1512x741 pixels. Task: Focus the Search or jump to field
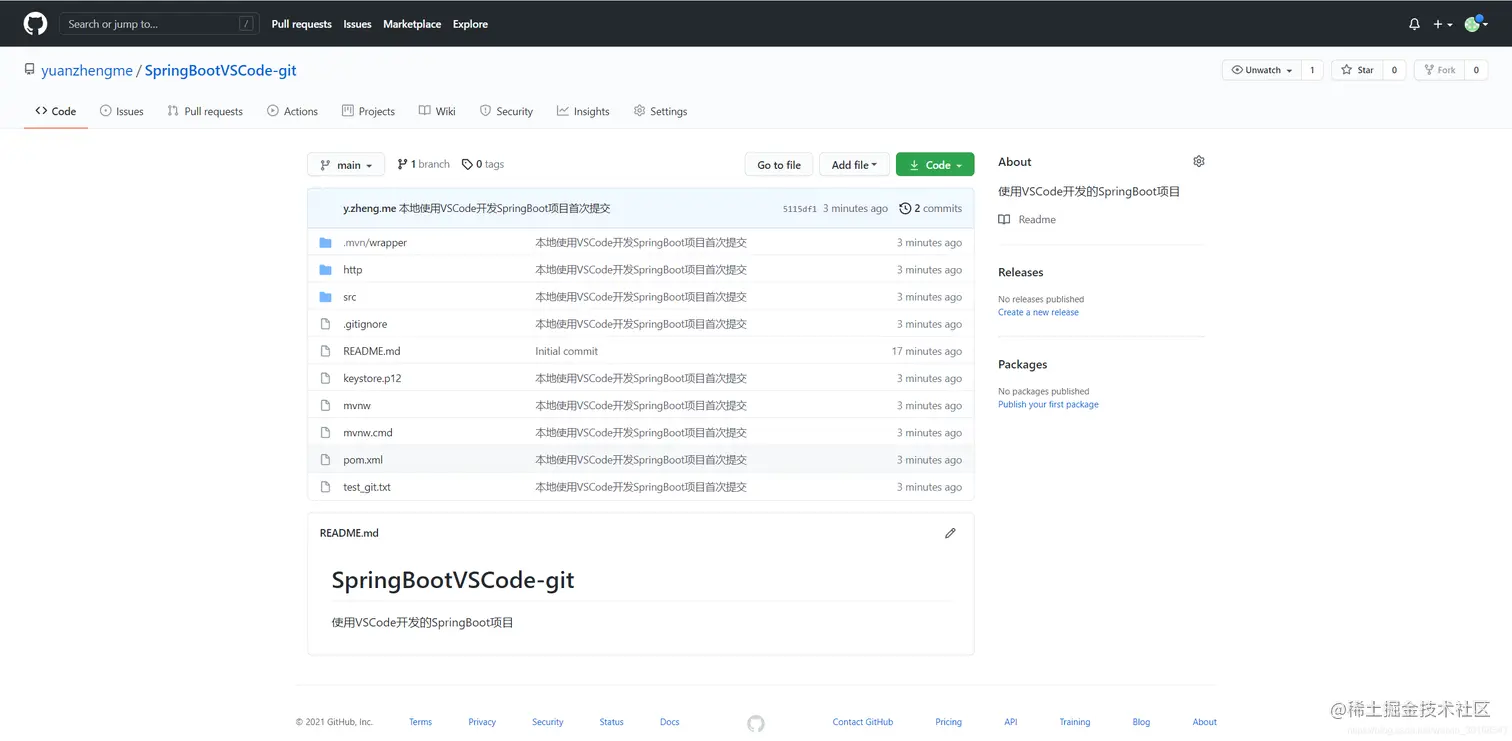pos(159,24)
